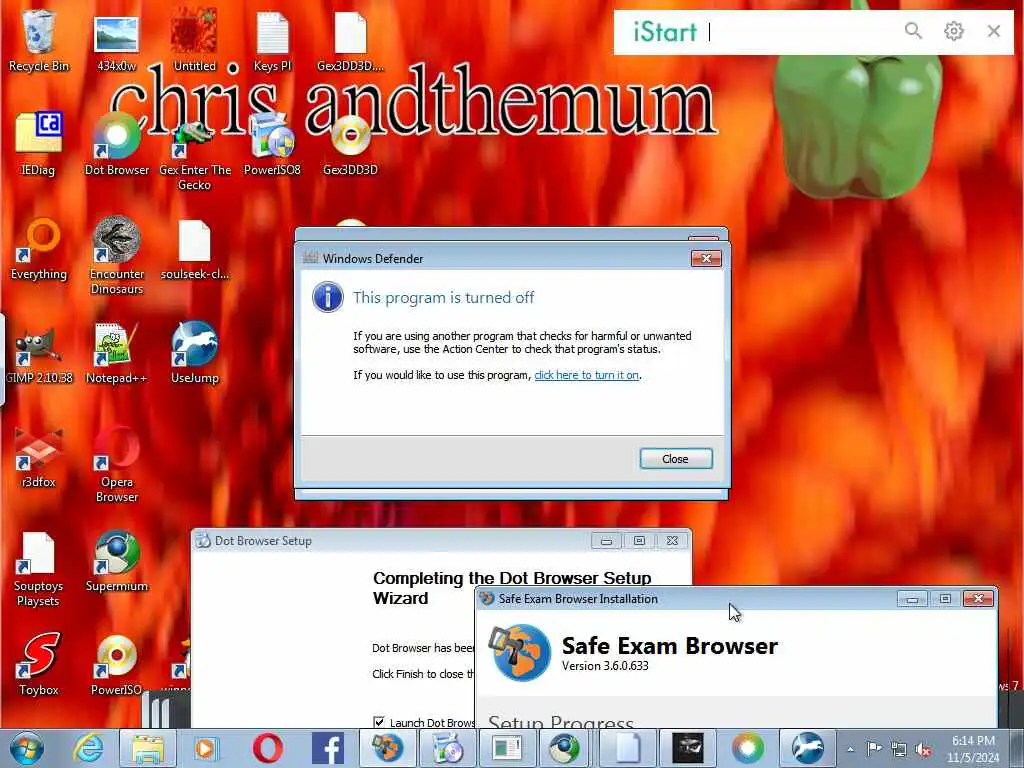Launch Supermium desktop shortcut

[116, 560]
